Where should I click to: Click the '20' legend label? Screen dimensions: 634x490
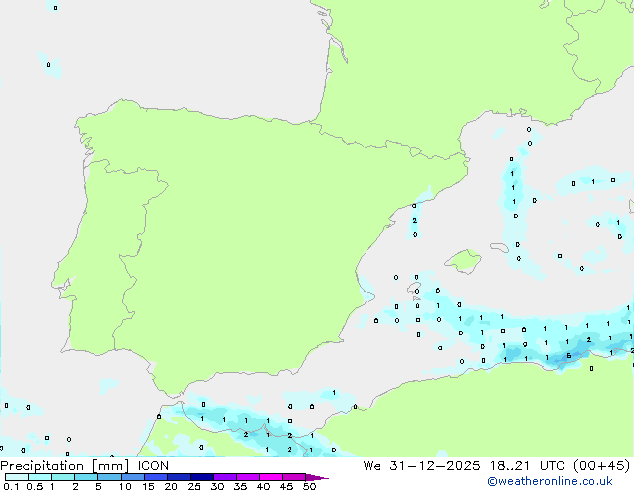[171, 486]
